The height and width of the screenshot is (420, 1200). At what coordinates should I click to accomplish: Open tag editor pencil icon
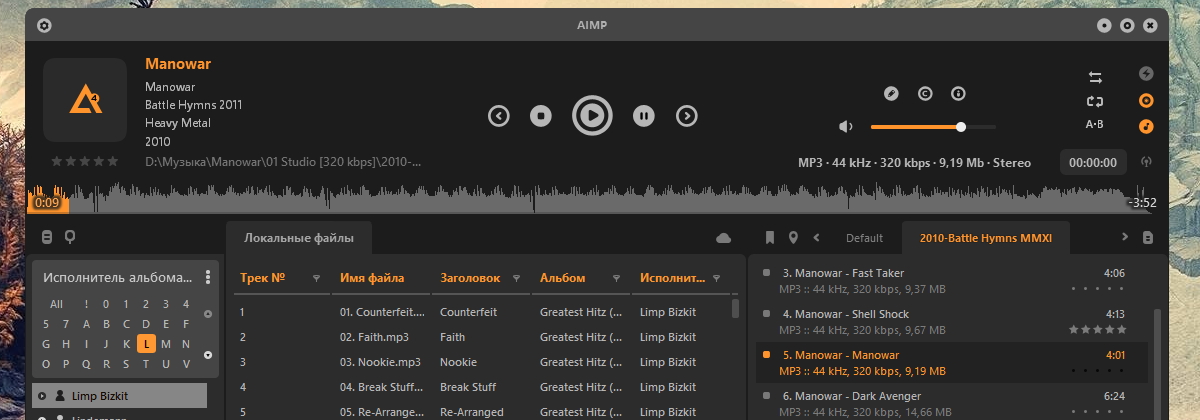tap(892, 93)
